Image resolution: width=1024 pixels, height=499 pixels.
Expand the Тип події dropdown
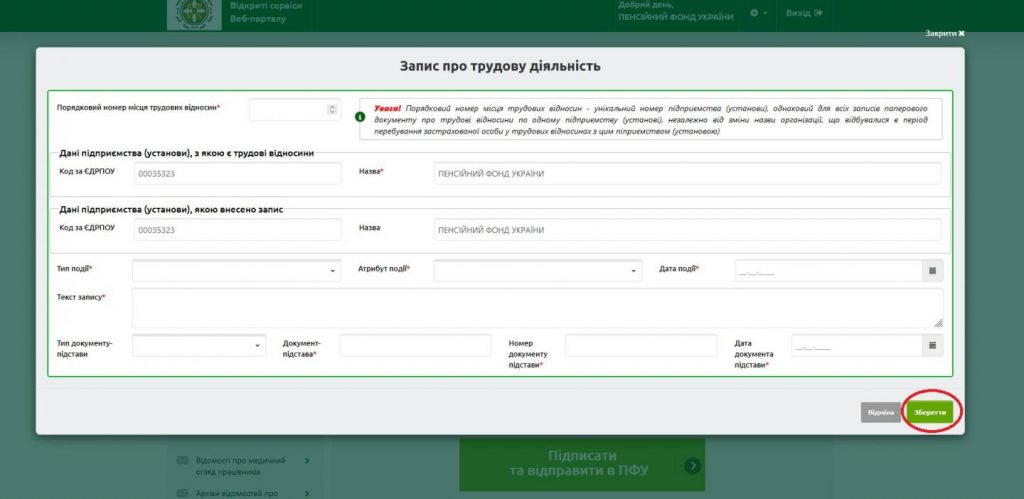[236, 271]
